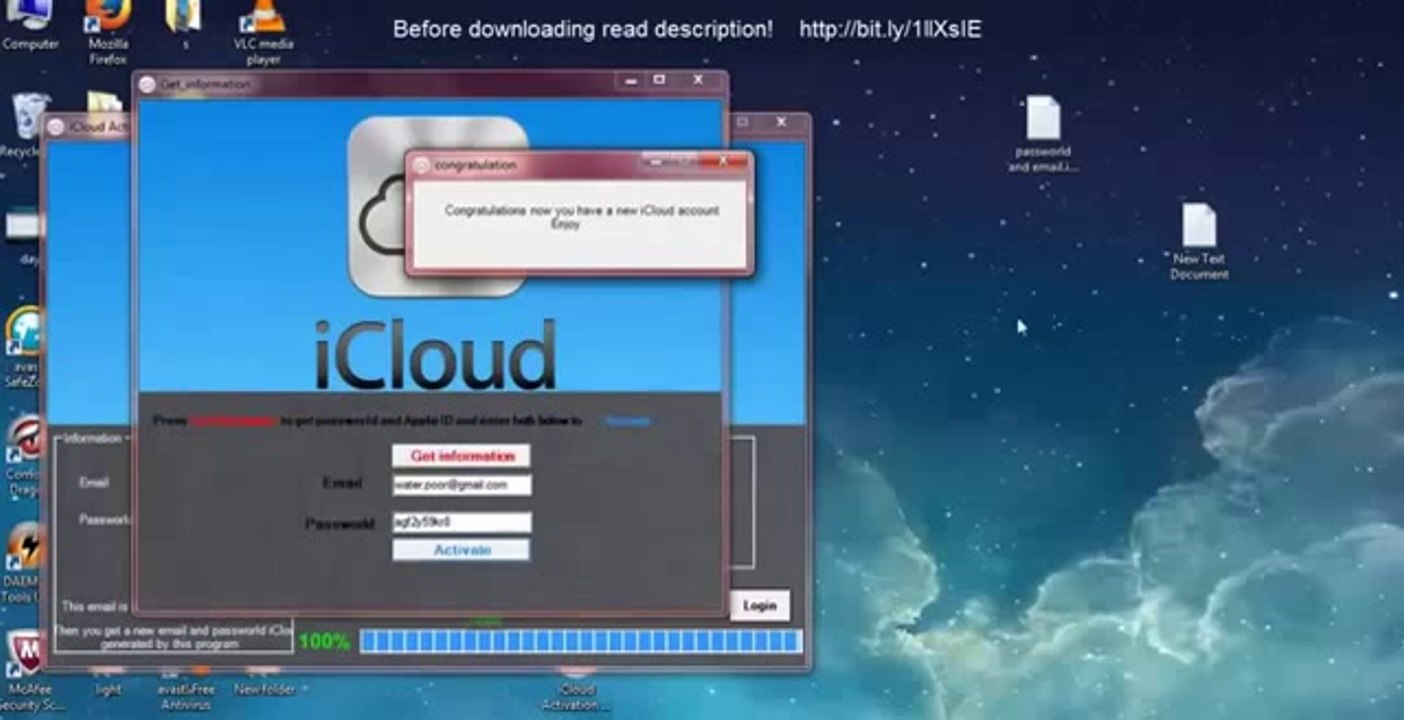Select the avast! Free Antivirus desktop label
1404x720 pixels.
click(x=186, y=696)
